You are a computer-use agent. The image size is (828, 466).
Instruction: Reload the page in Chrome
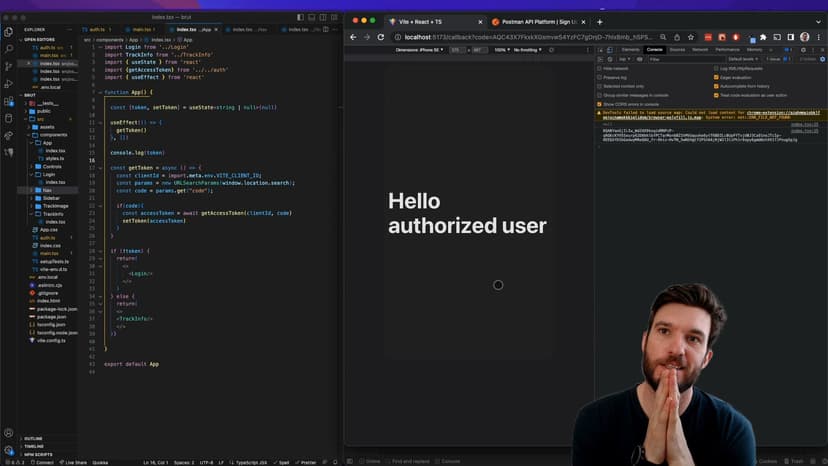[381, 37]
